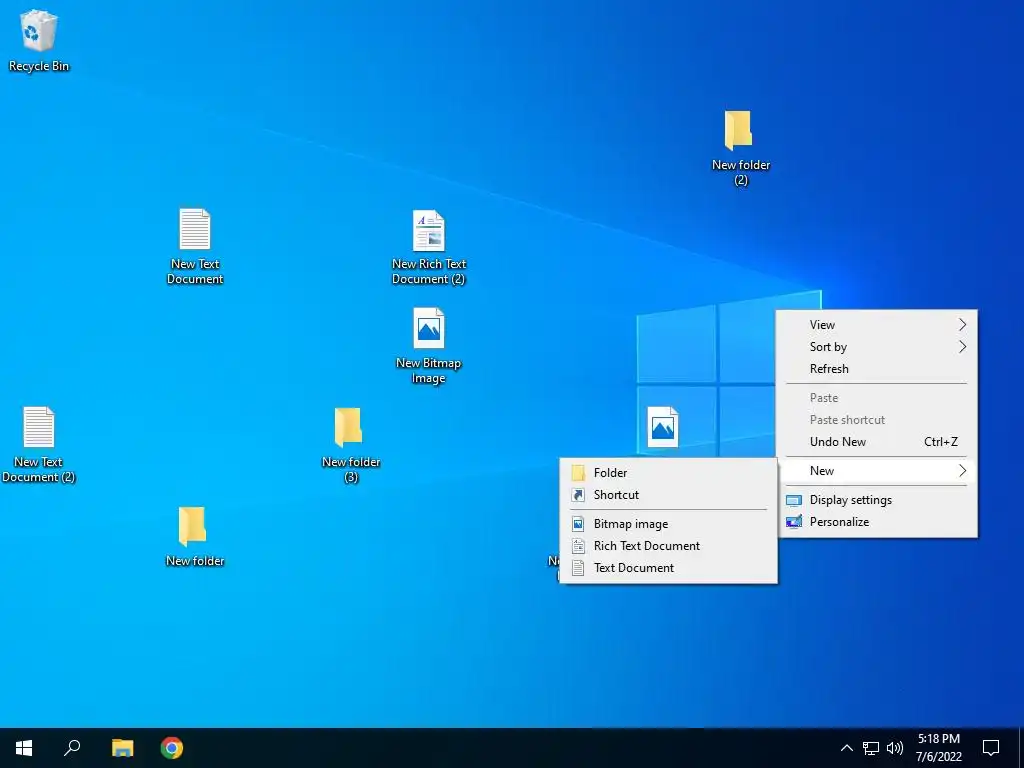Show hidden system tray icons
Screen dimensions: 1024x768
click(846, 748)
